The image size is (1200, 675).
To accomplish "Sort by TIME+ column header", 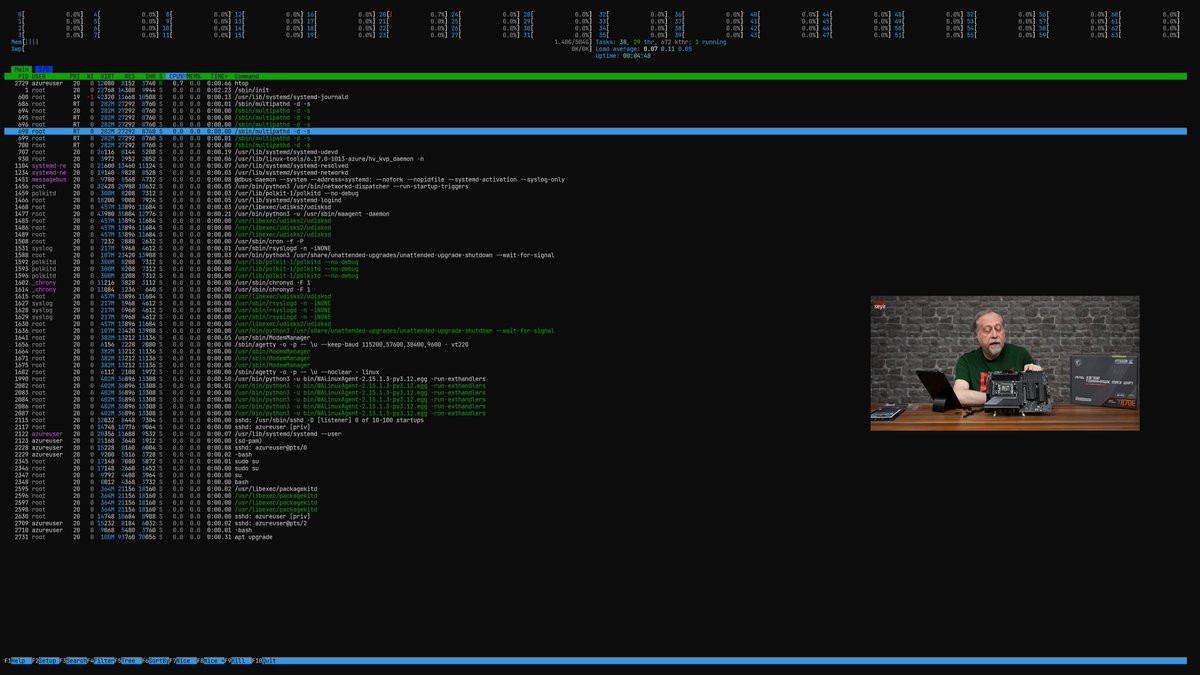I will point(219,76).
